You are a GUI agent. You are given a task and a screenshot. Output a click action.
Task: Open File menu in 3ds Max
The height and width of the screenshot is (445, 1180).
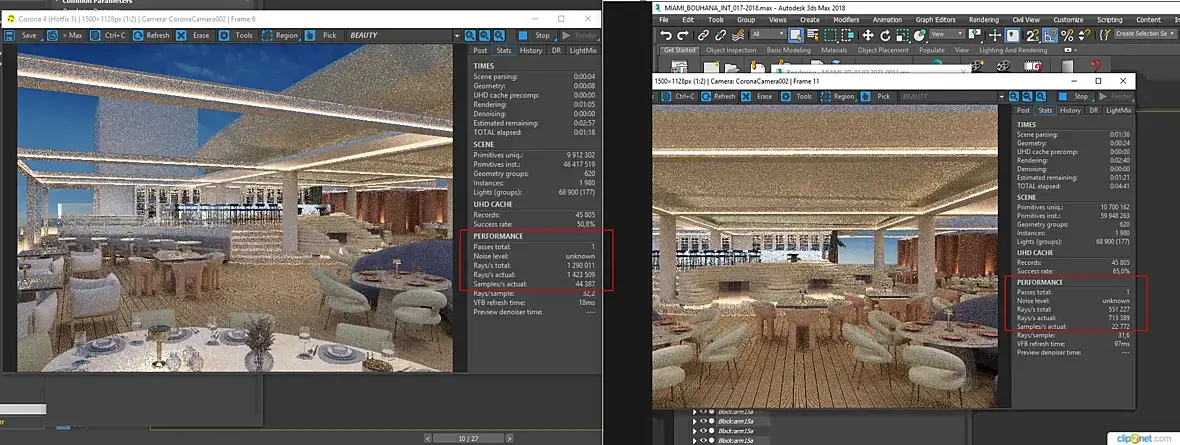[664, 20]
